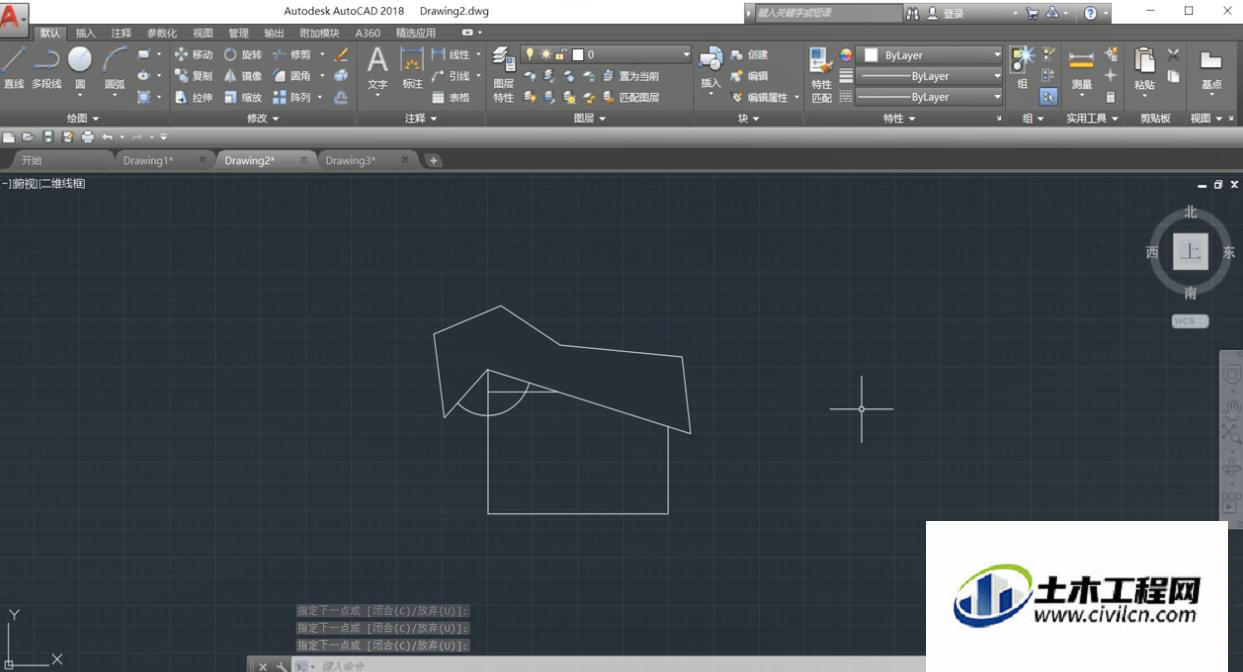1243x672 pixels.
Task: Click 登录 (Sign In) button
Action: coord(945,13)
